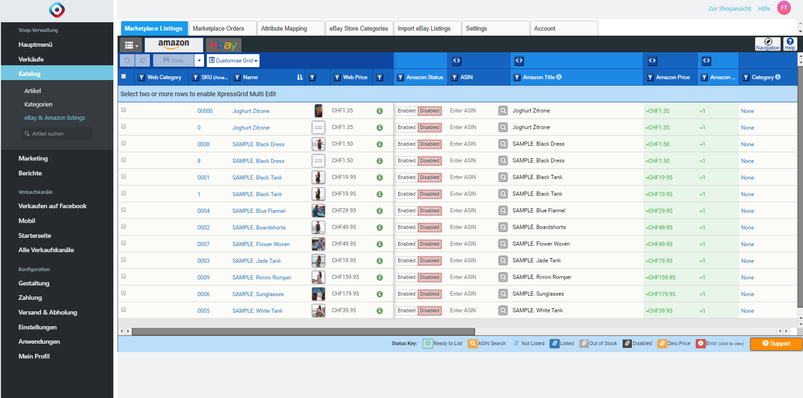Screen dimensions: 803x398
Task: Filter the Name column
Action: click(237, 77)
